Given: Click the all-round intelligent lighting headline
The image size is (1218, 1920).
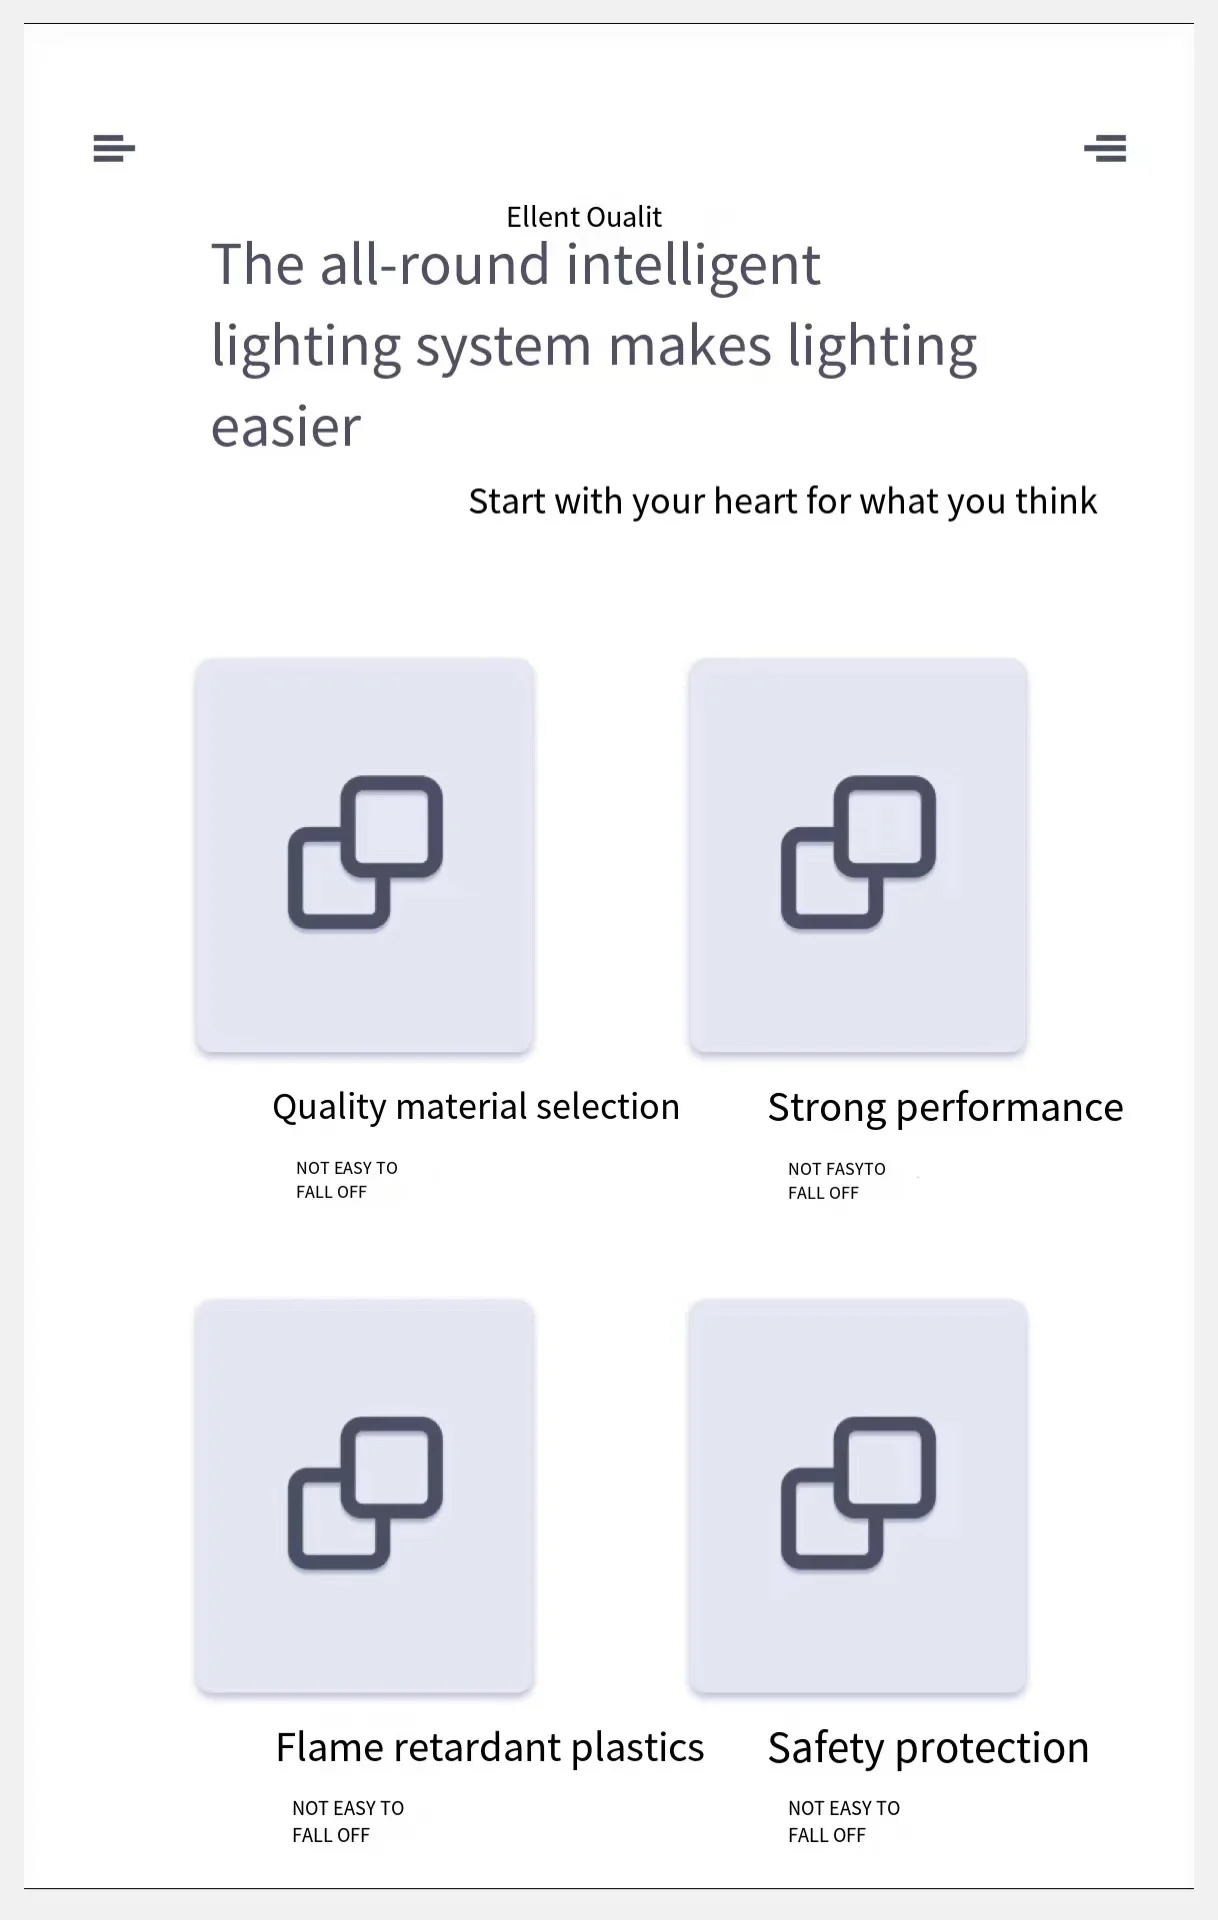Looking at the screenshot, I should [515, 265].
